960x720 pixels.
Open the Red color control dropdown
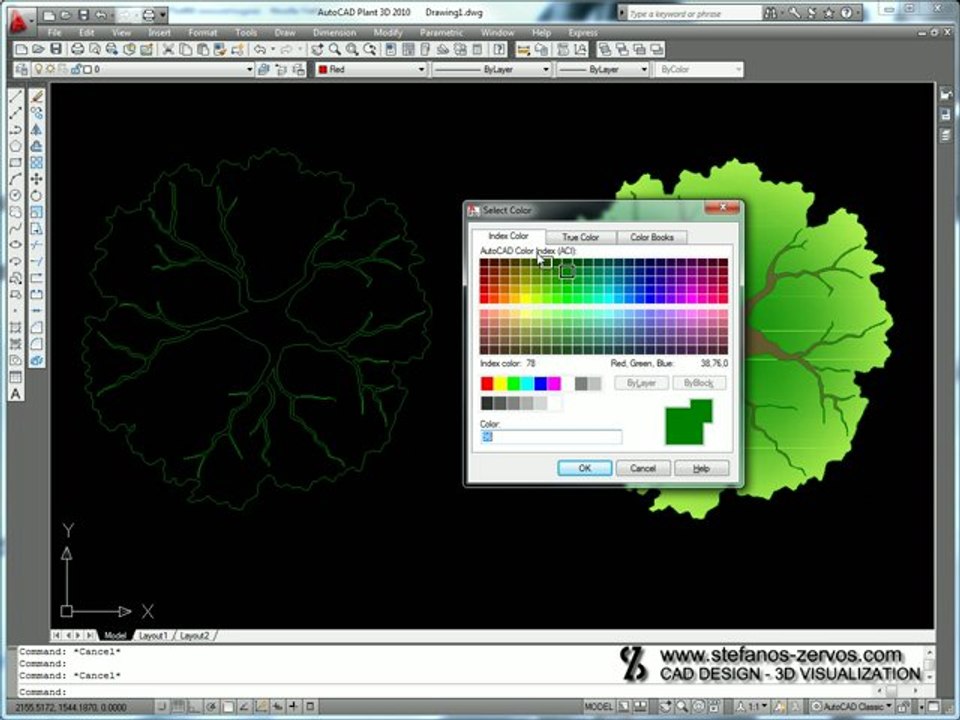pos(371,69)
